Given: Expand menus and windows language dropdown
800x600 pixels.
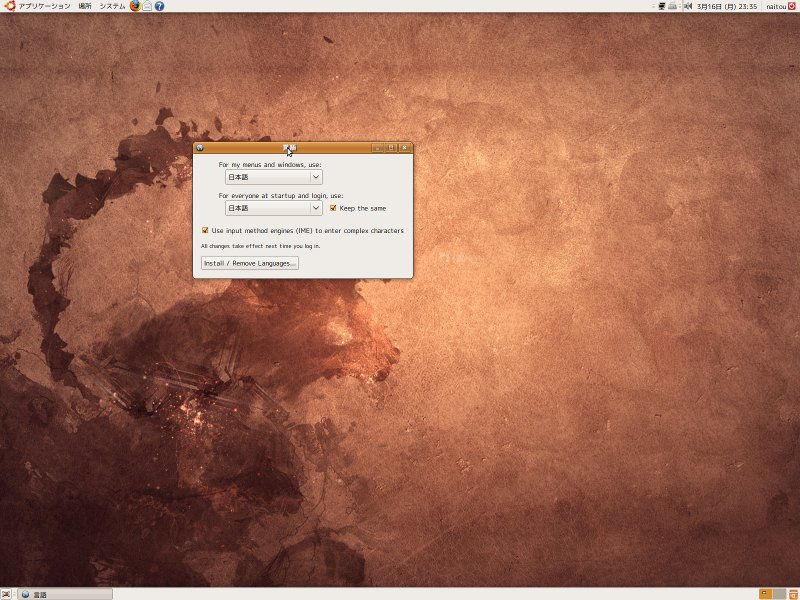Looking at the screenshot, I should (x=273, y=177).
